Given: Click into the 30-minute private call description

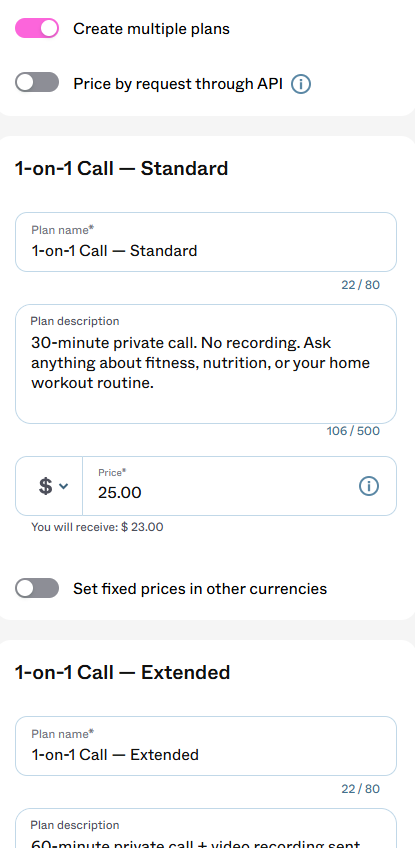Looking at the screenshot, I should point(206,364).
